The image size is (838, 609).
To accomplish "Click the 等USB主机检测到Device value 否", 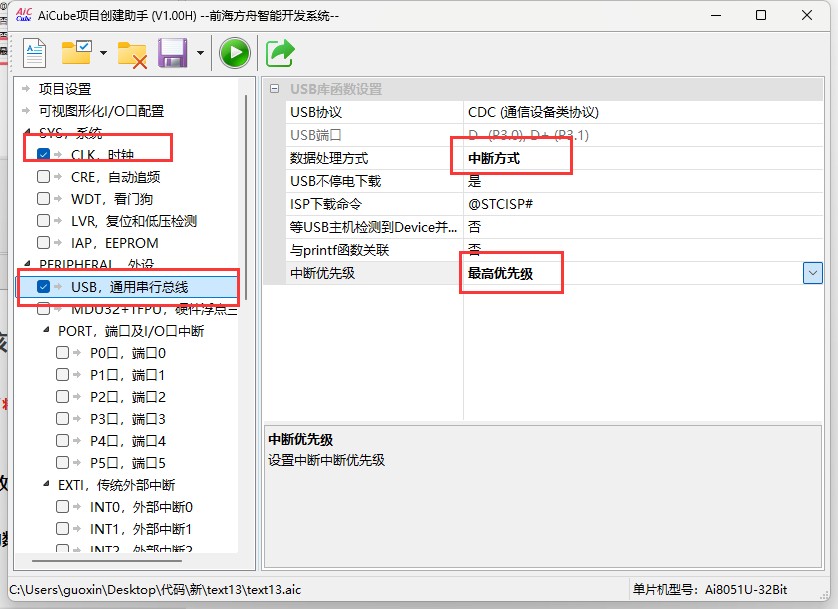I will [643, 227].
